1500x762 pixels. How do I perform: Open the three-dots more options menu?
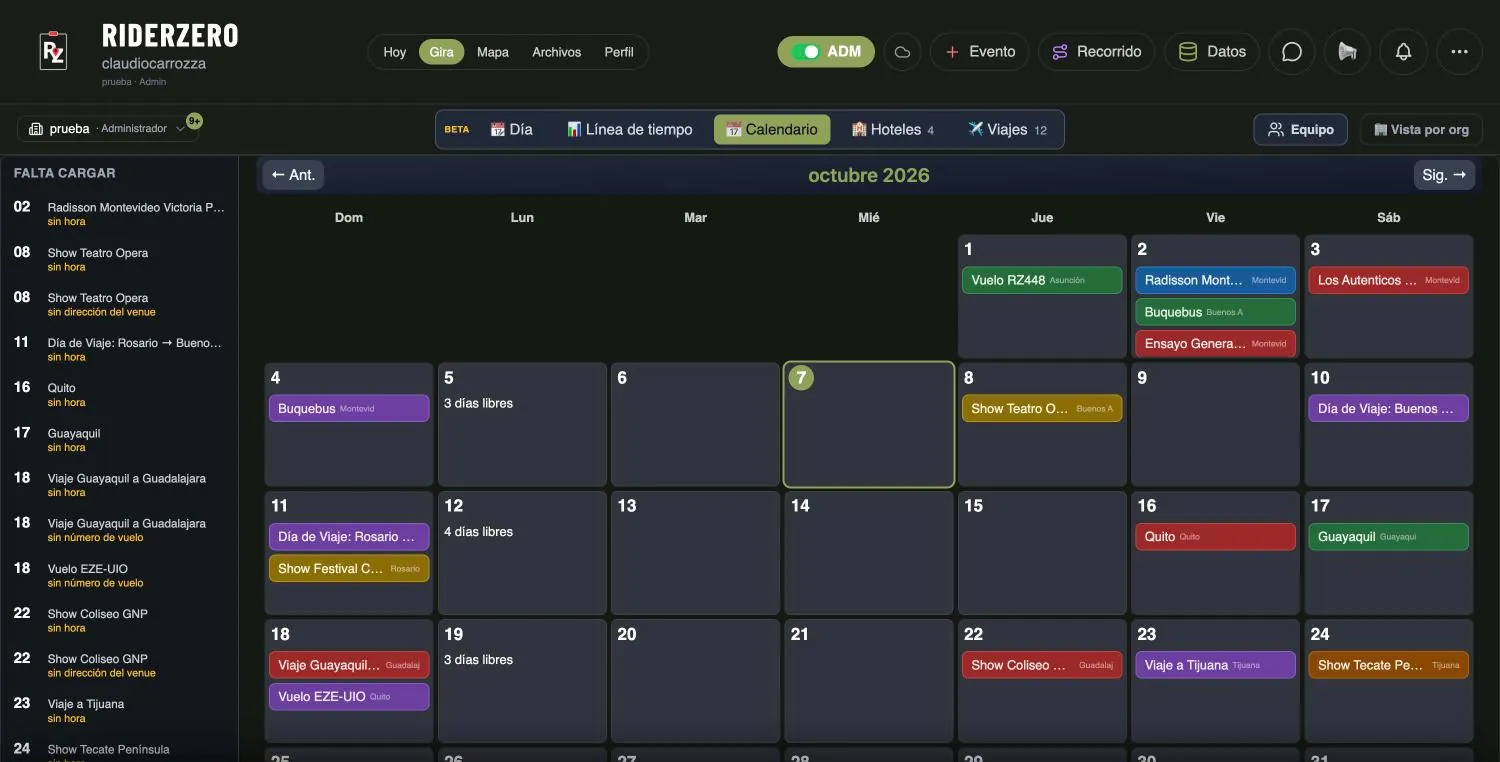pyautogui.click(x=1459, y=52)
